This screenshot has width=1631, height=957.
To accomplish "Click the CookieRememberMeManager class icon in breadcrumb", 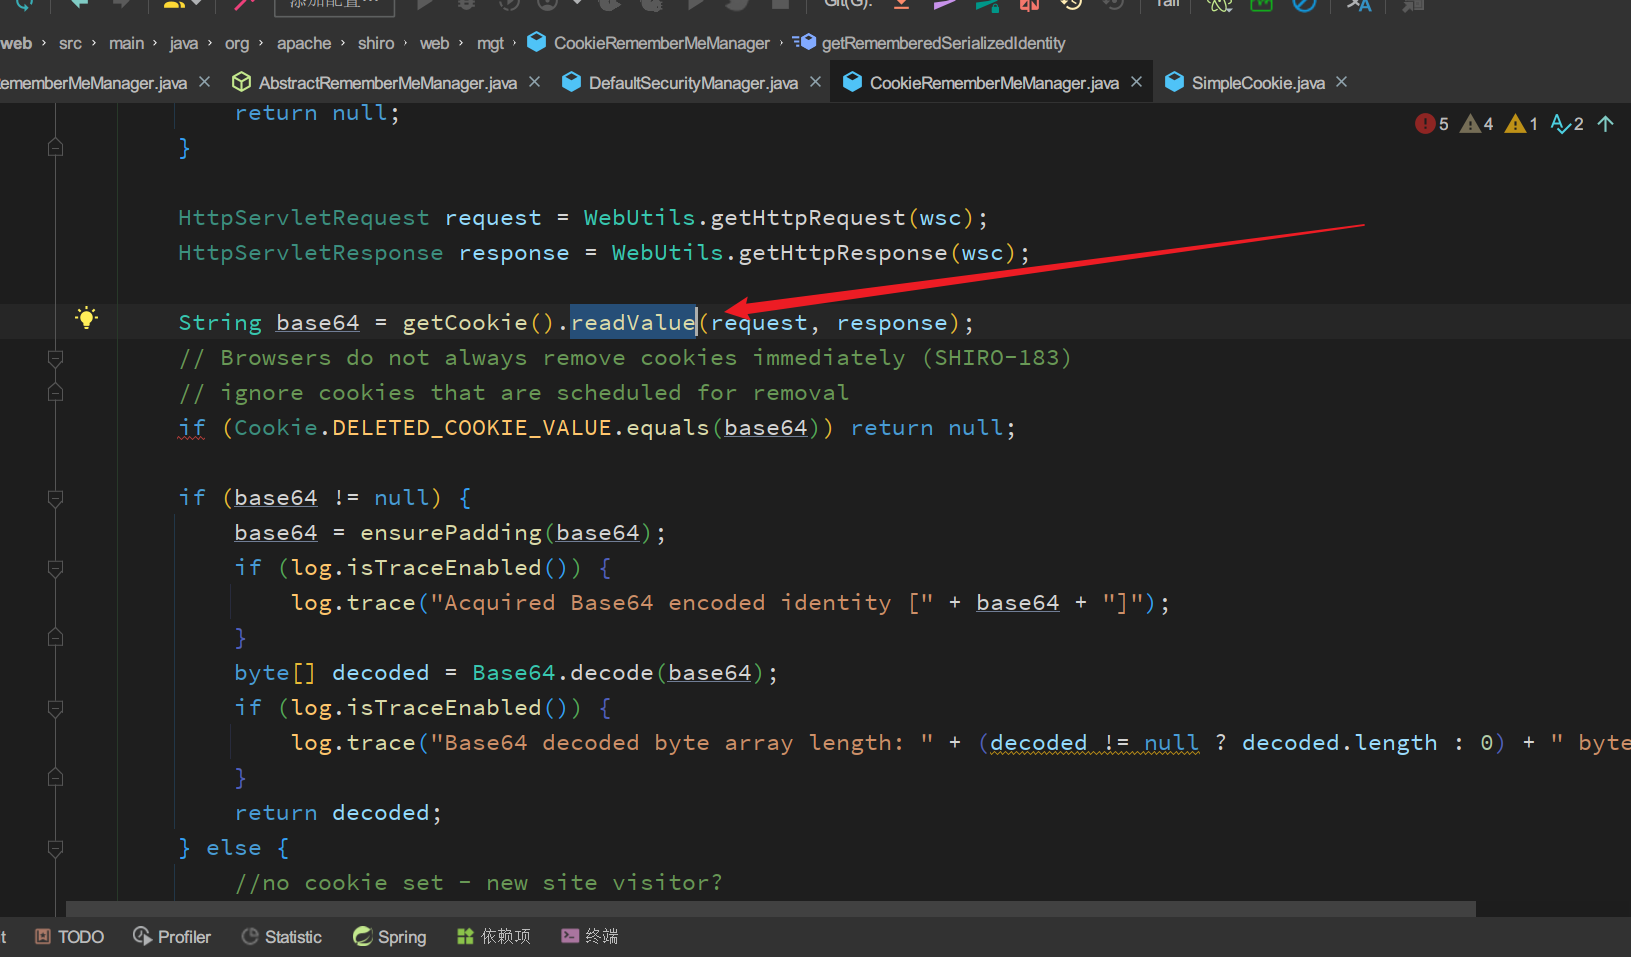I will 537,42.
